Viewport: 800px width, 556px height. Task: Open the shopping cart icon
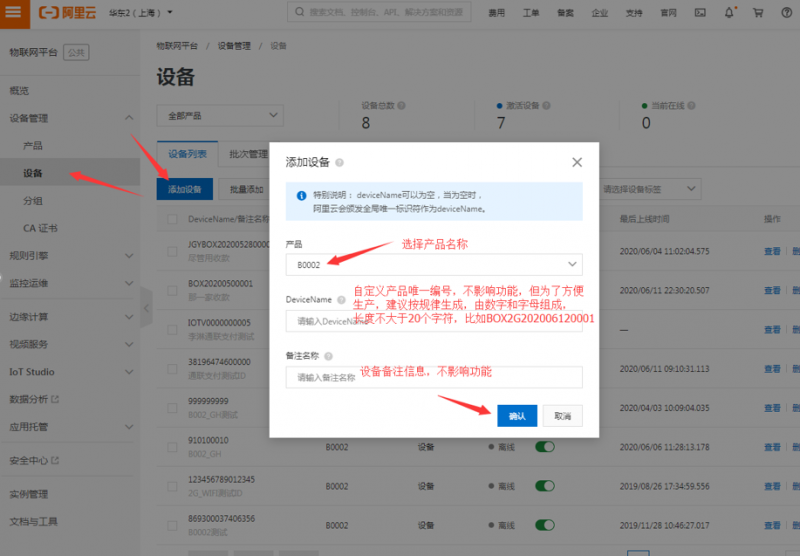pyautogui.click(x=758, y=13)
